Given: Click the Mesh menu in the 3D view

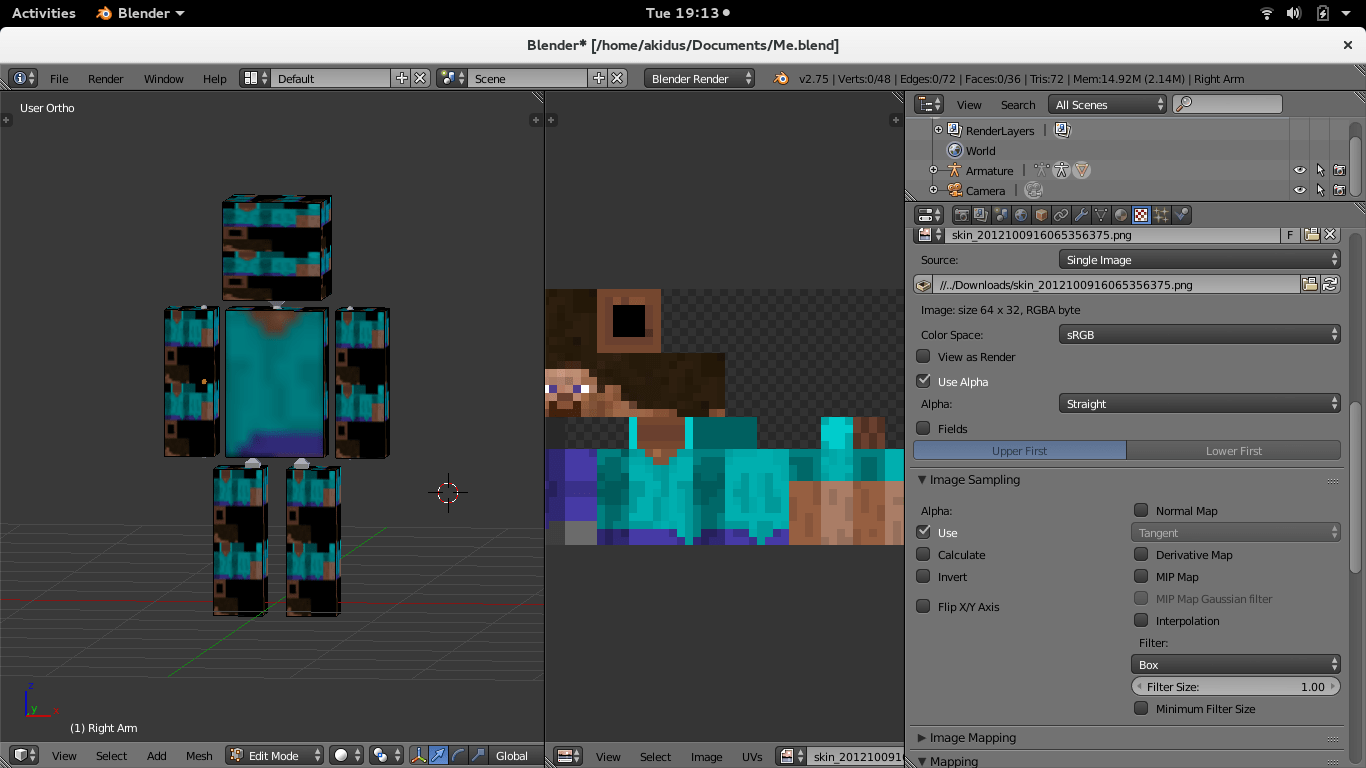Looking at the screenshot, I should click(x=199, y=755).
